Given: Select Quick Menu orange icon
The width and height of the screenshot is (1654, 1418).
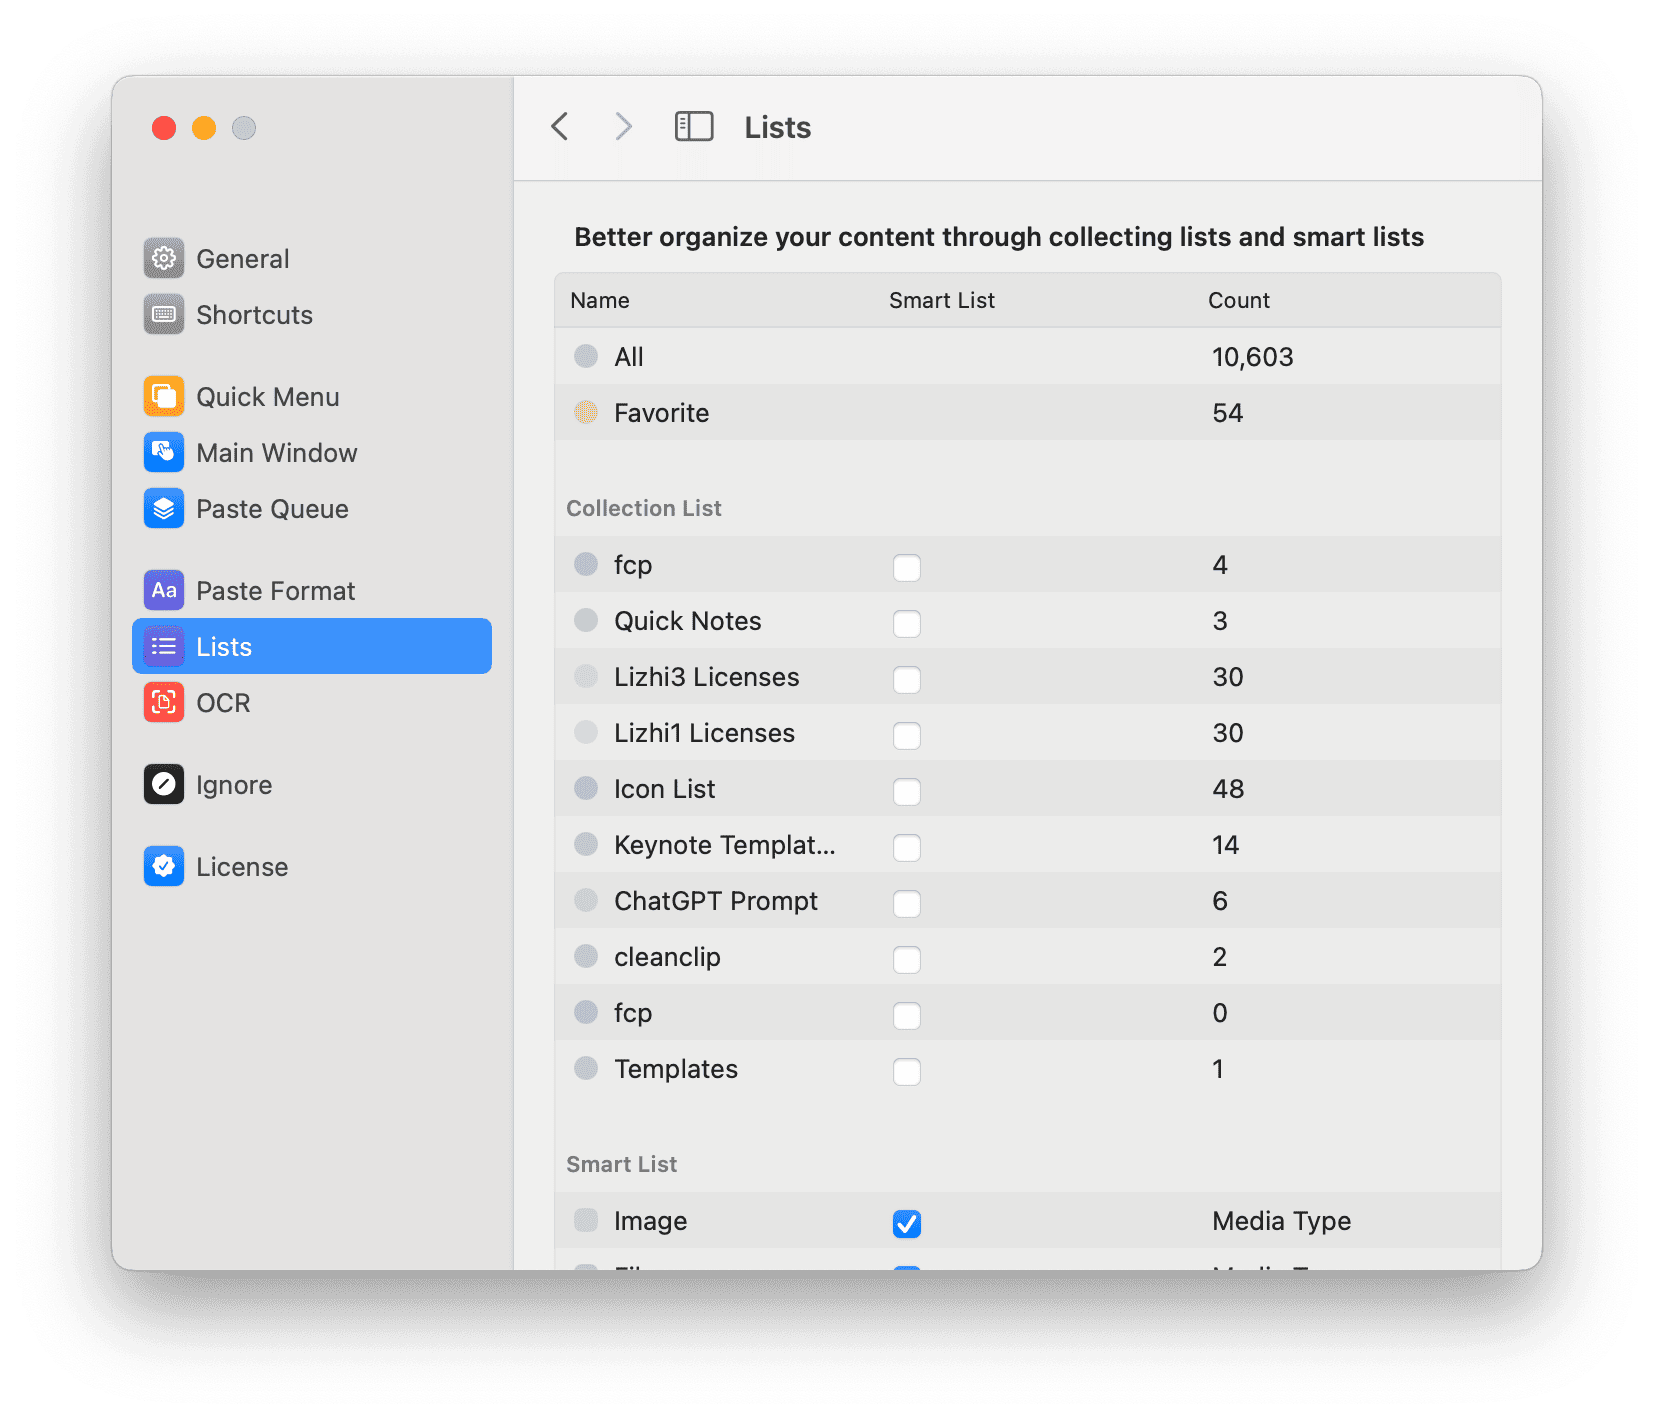Looking at the screenshot, I should tap(164, 397).
